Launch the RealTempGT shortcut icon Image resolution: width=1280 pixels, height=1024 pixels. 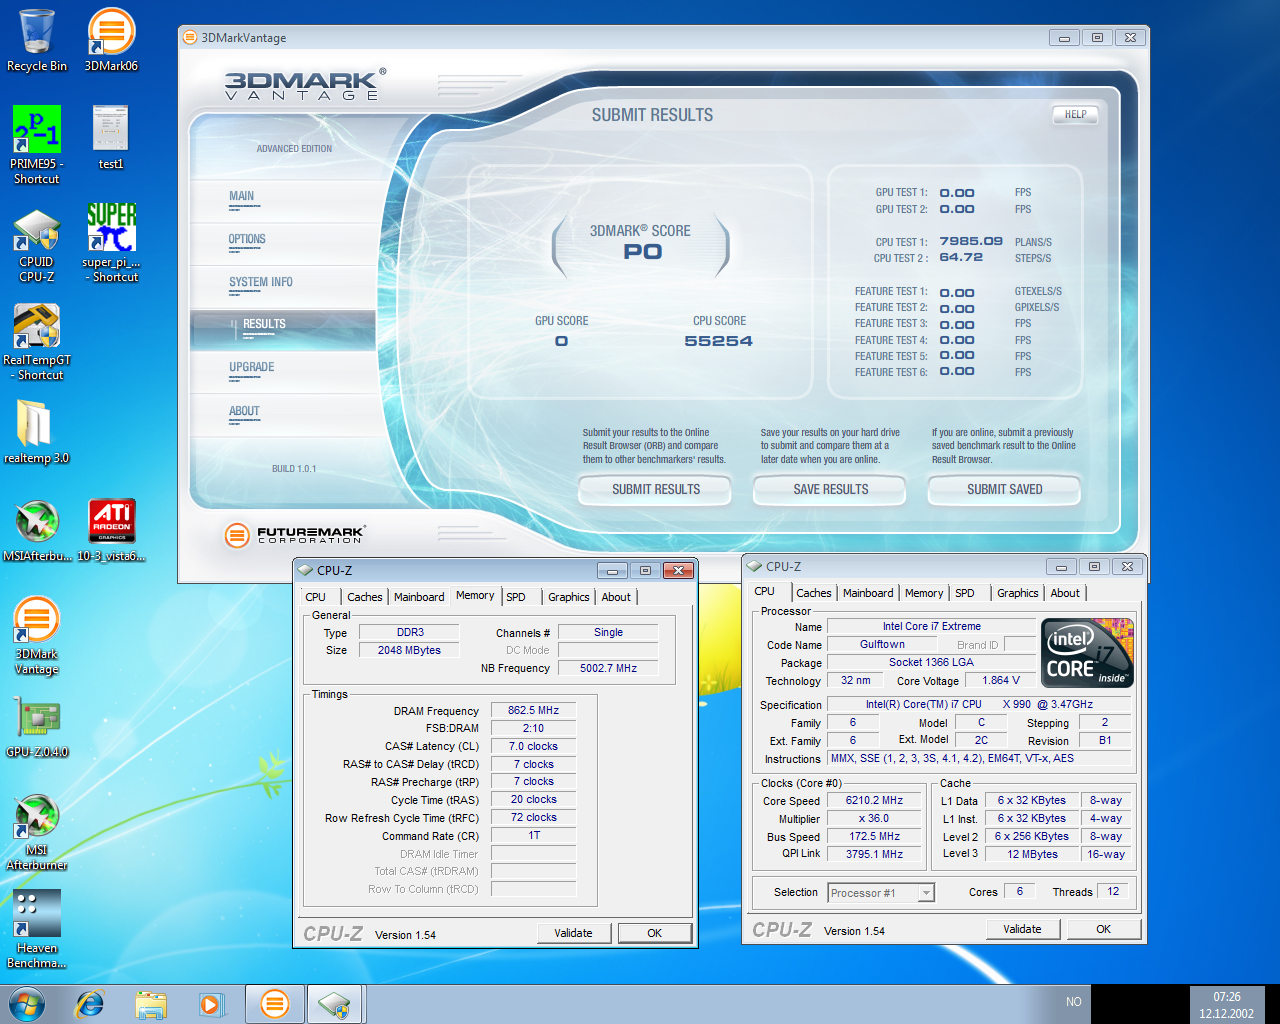(x=37, y=343)
